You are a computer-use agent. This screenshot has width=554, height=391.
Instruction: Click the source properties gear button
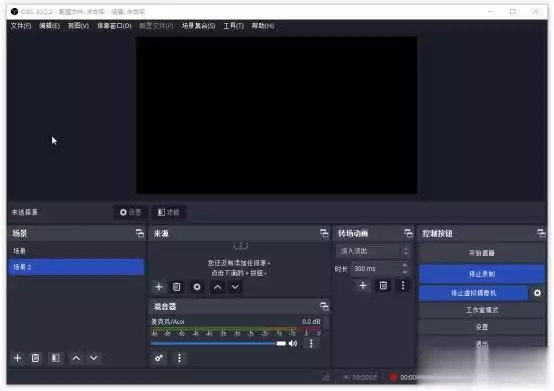point(131,212)
